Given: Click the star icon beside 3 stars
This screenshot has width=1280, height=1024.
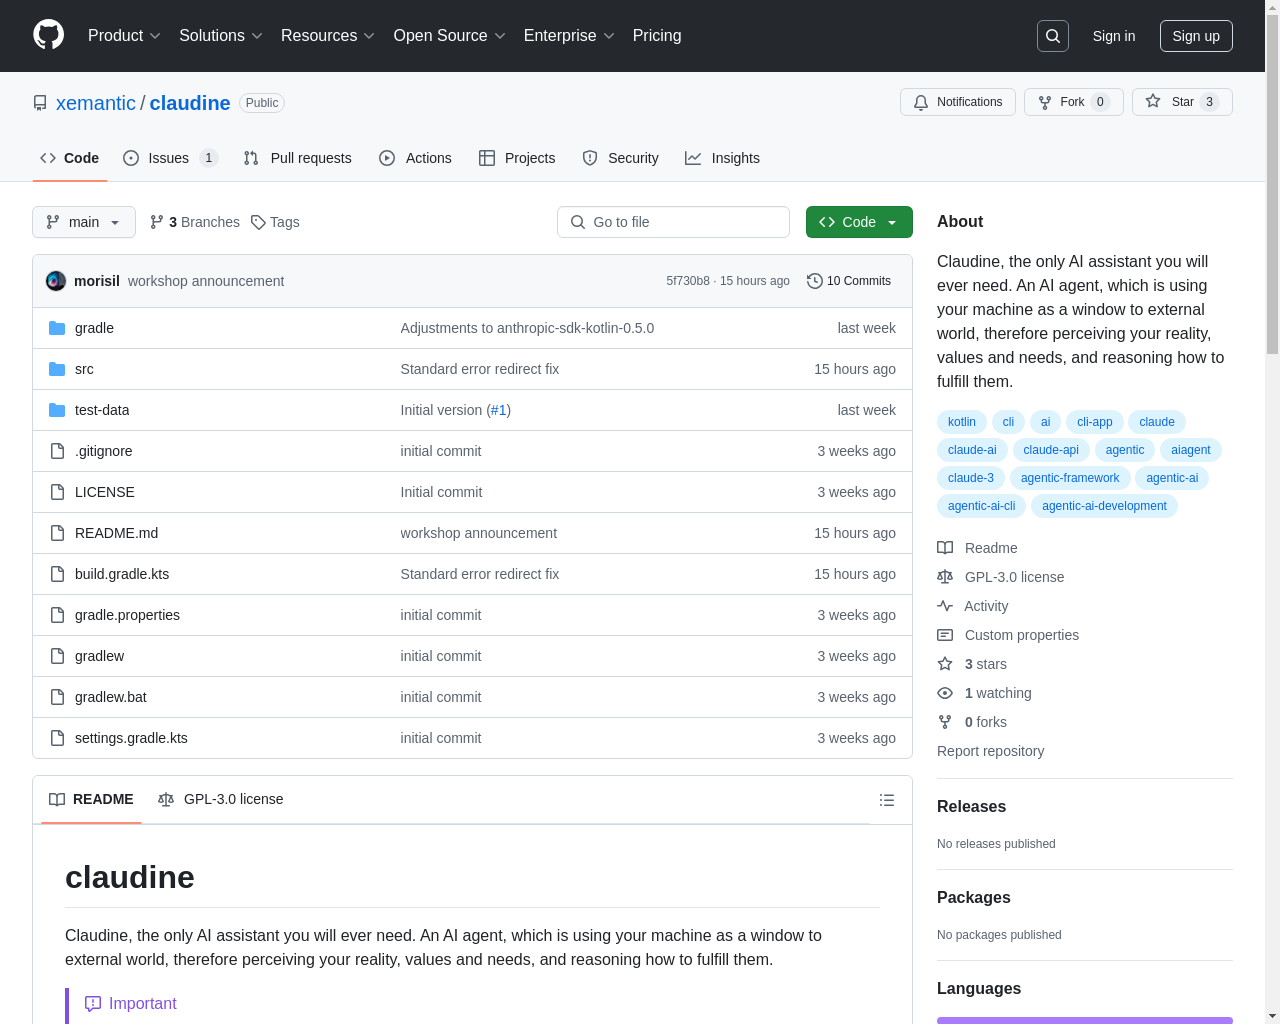Looking at the screenshot, I should 945,664.
